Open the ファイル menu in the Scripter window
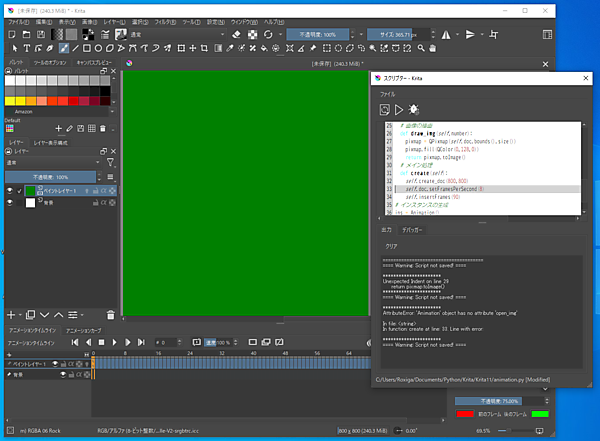The image size is (600, 441). (386, 93)
